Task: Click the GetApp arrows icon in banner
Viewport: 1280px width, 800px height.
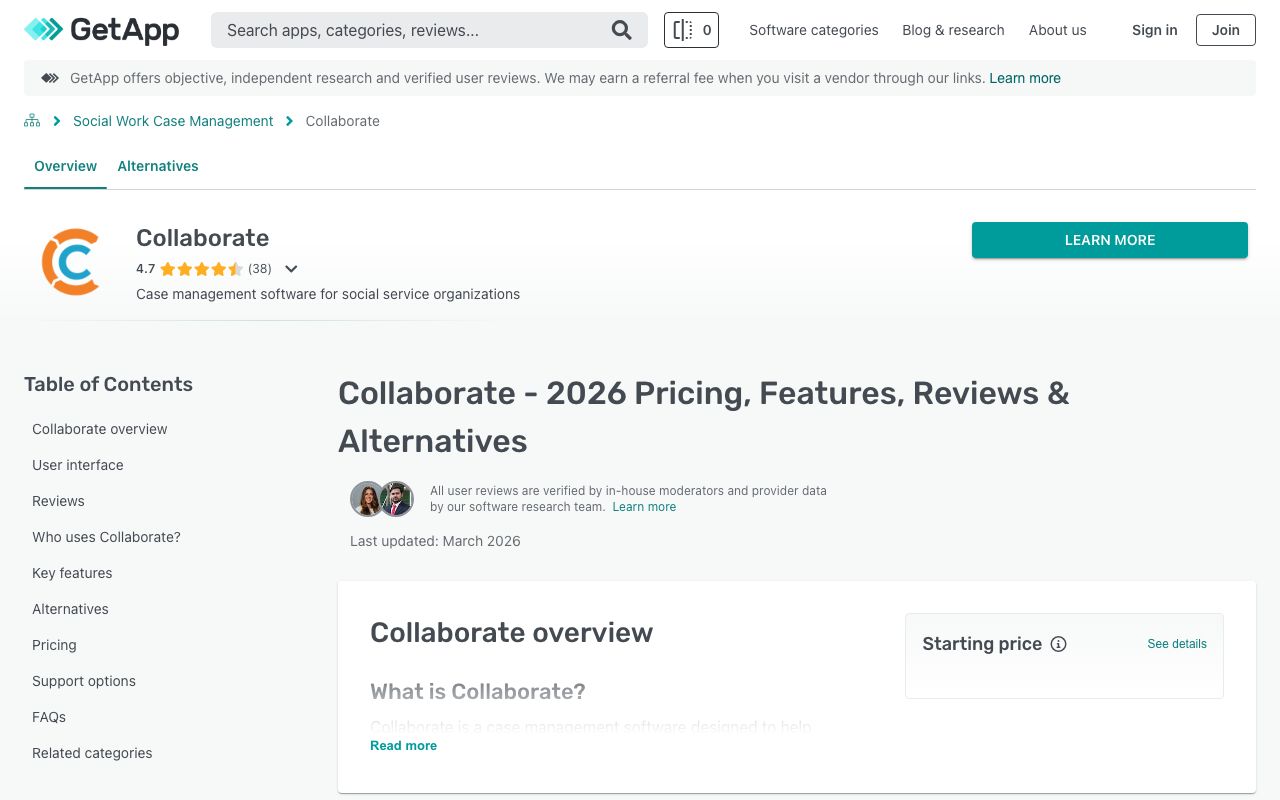Action: click(x=50, y=78)
